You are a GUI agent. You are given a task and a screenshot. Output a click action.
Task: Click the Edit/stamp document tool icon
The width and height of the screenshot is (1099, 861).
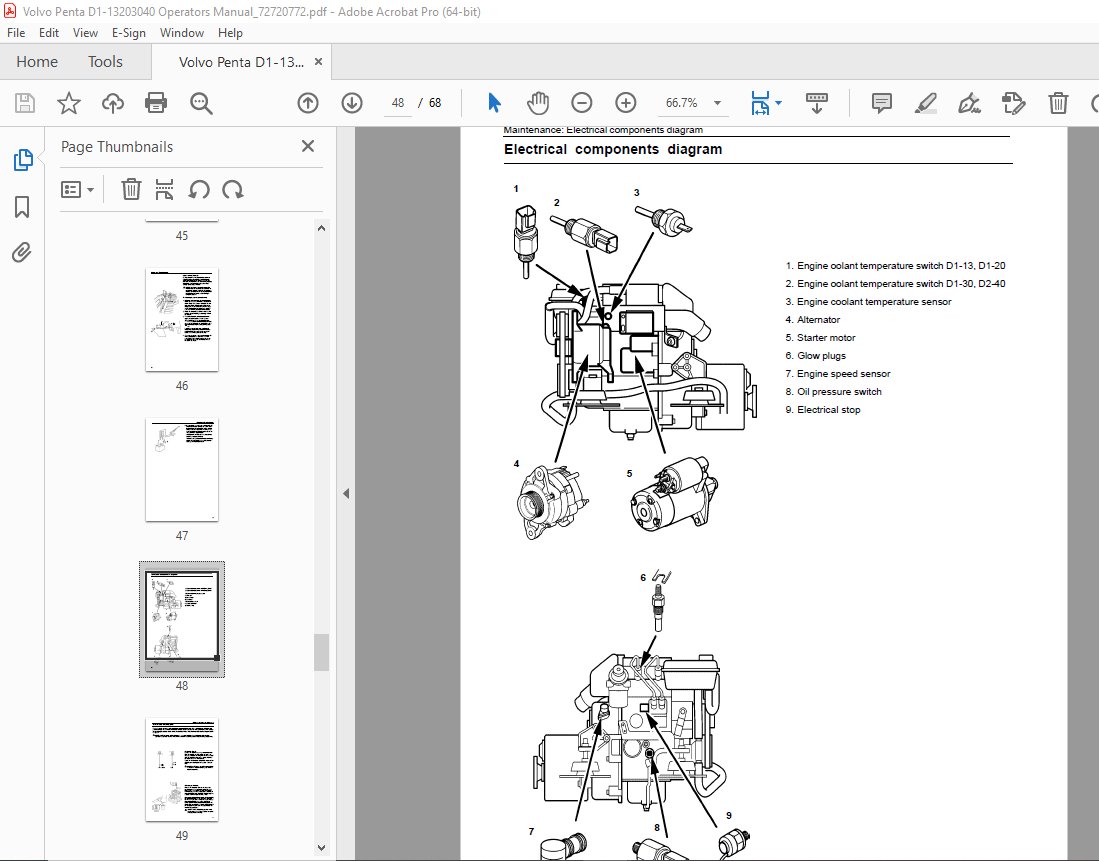coord(1013,103)
